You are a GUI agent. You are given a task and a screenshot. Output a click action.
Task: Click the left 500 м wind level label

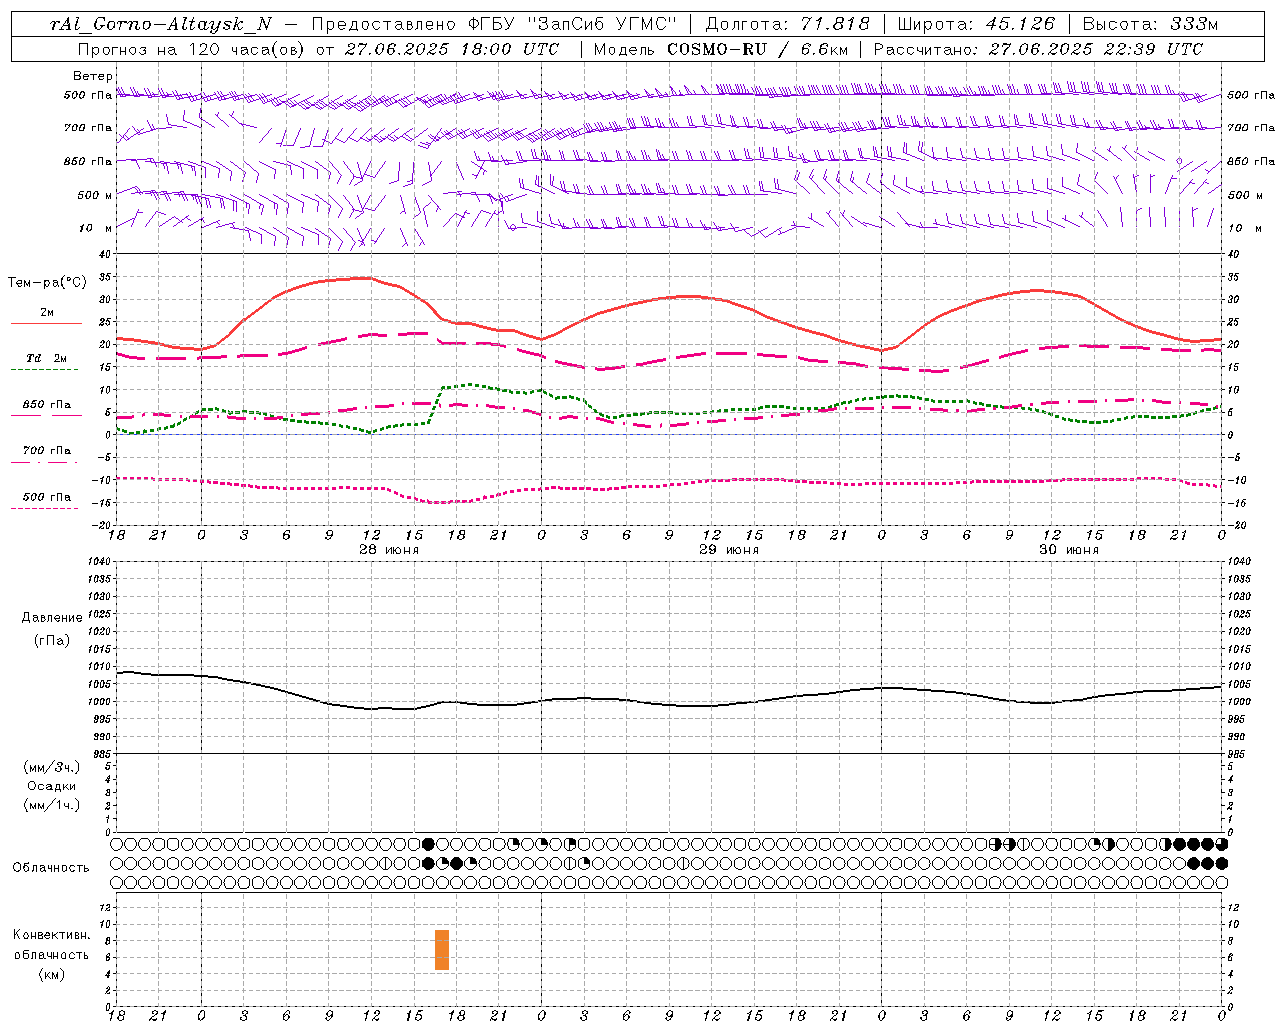pos(95,195)
